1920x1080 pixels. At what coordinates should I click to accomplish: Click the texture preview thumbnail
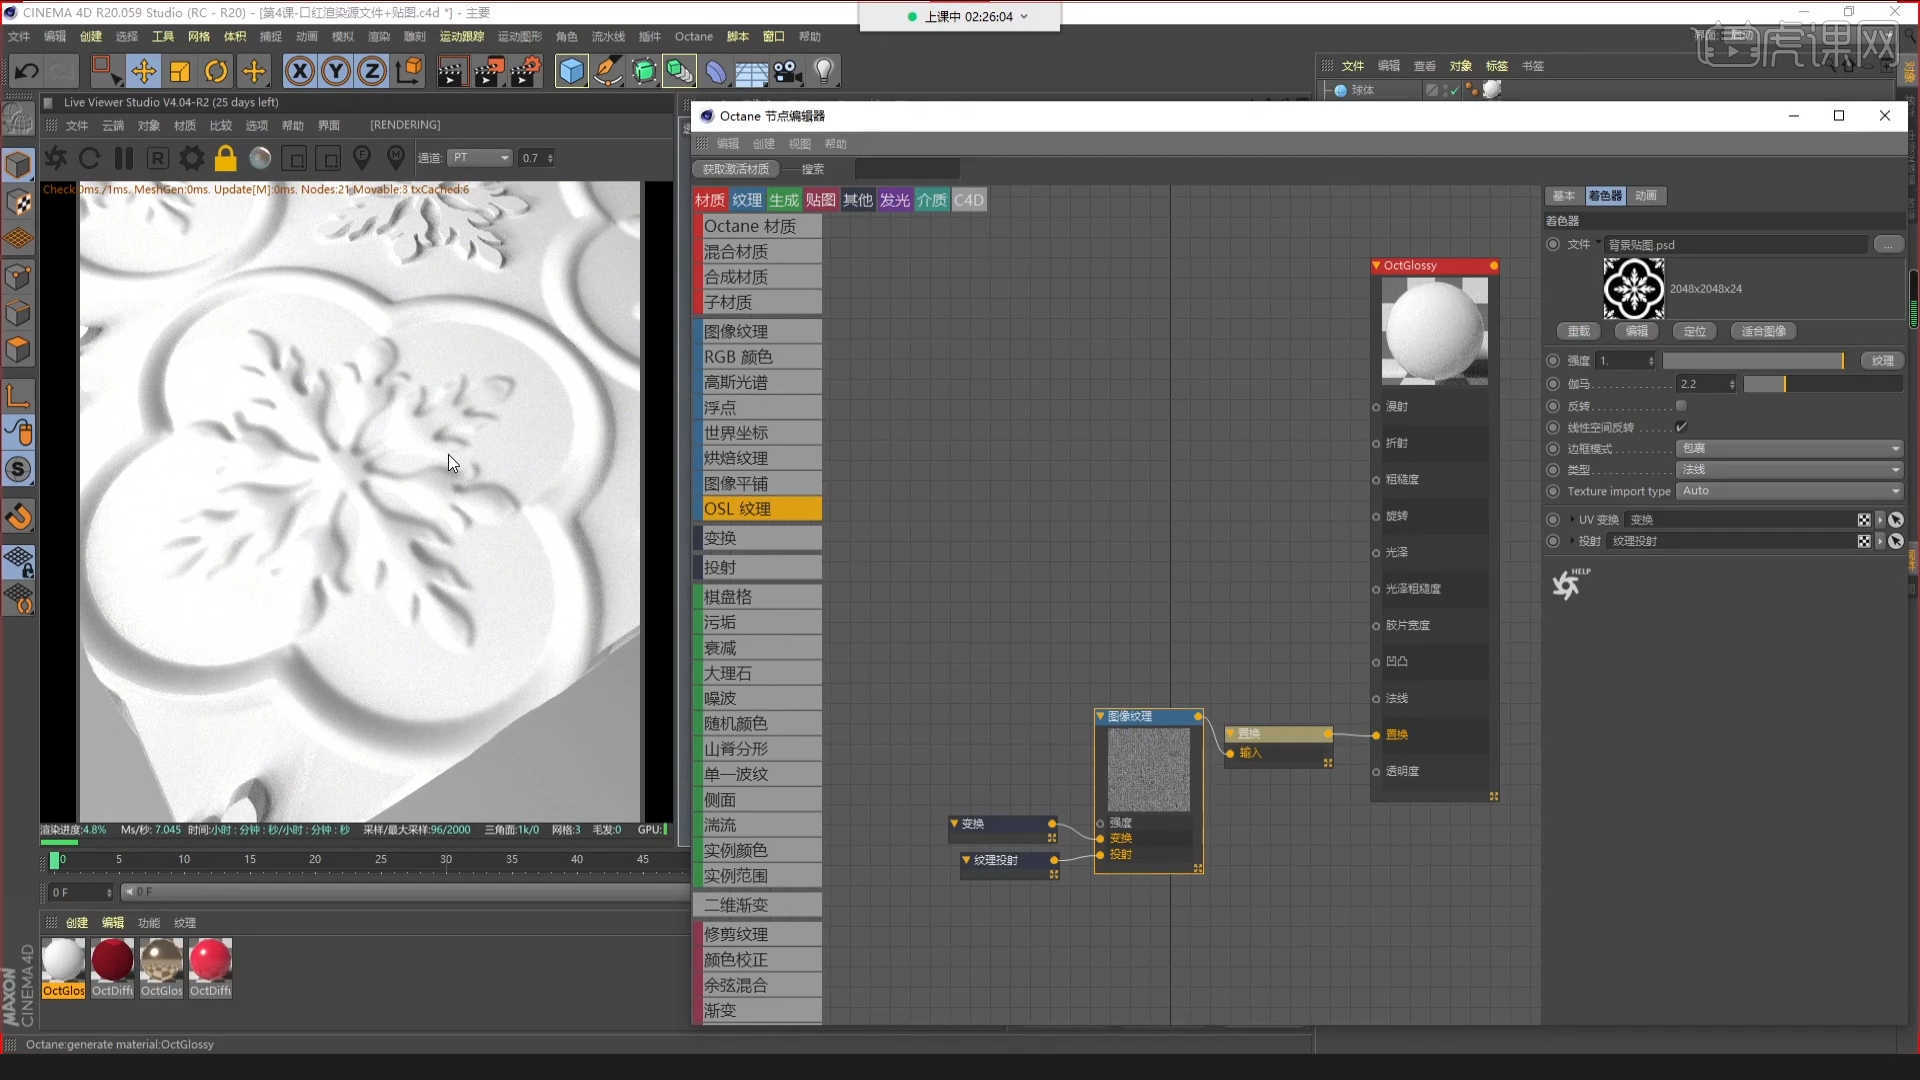coord(1634,289)
